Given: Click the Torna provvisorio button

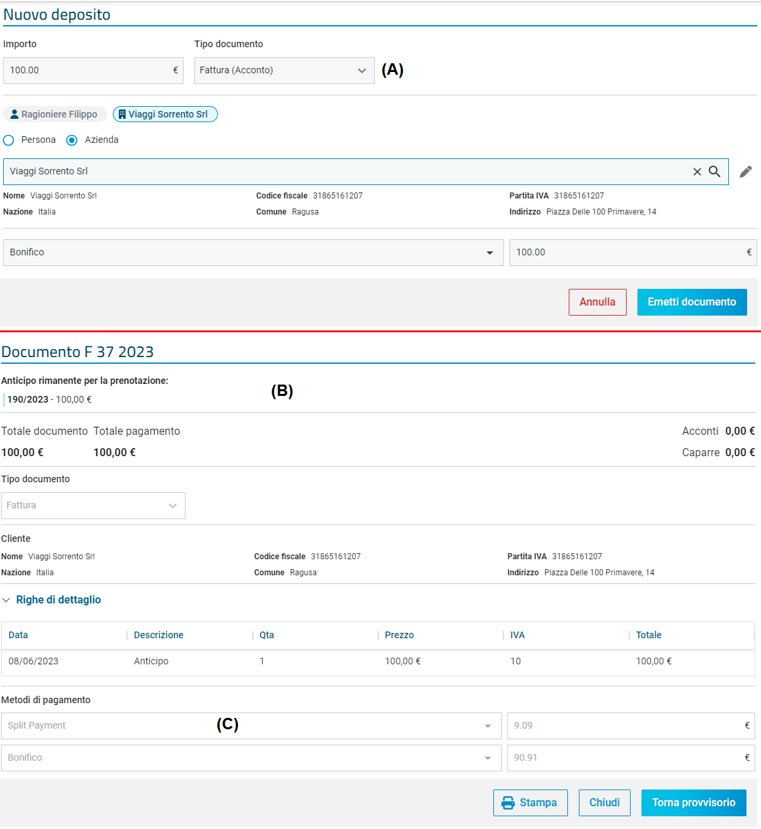Looking at the screenshot, I should click(693, 803).
